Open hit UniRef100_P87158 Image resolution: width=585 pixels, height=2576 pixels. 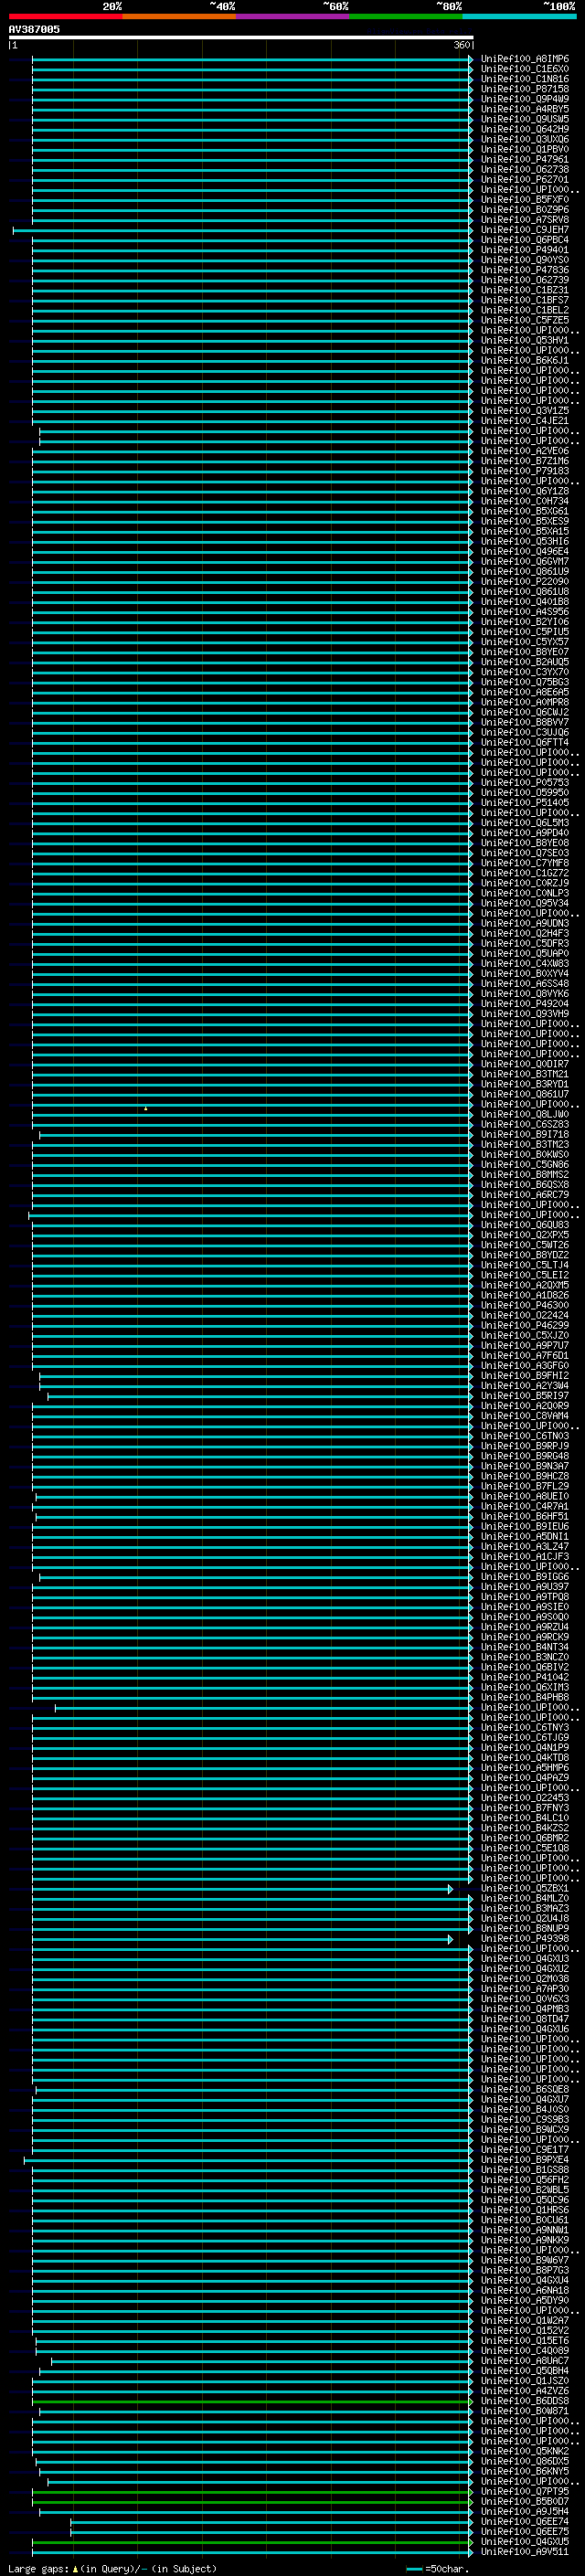(525, 89)
